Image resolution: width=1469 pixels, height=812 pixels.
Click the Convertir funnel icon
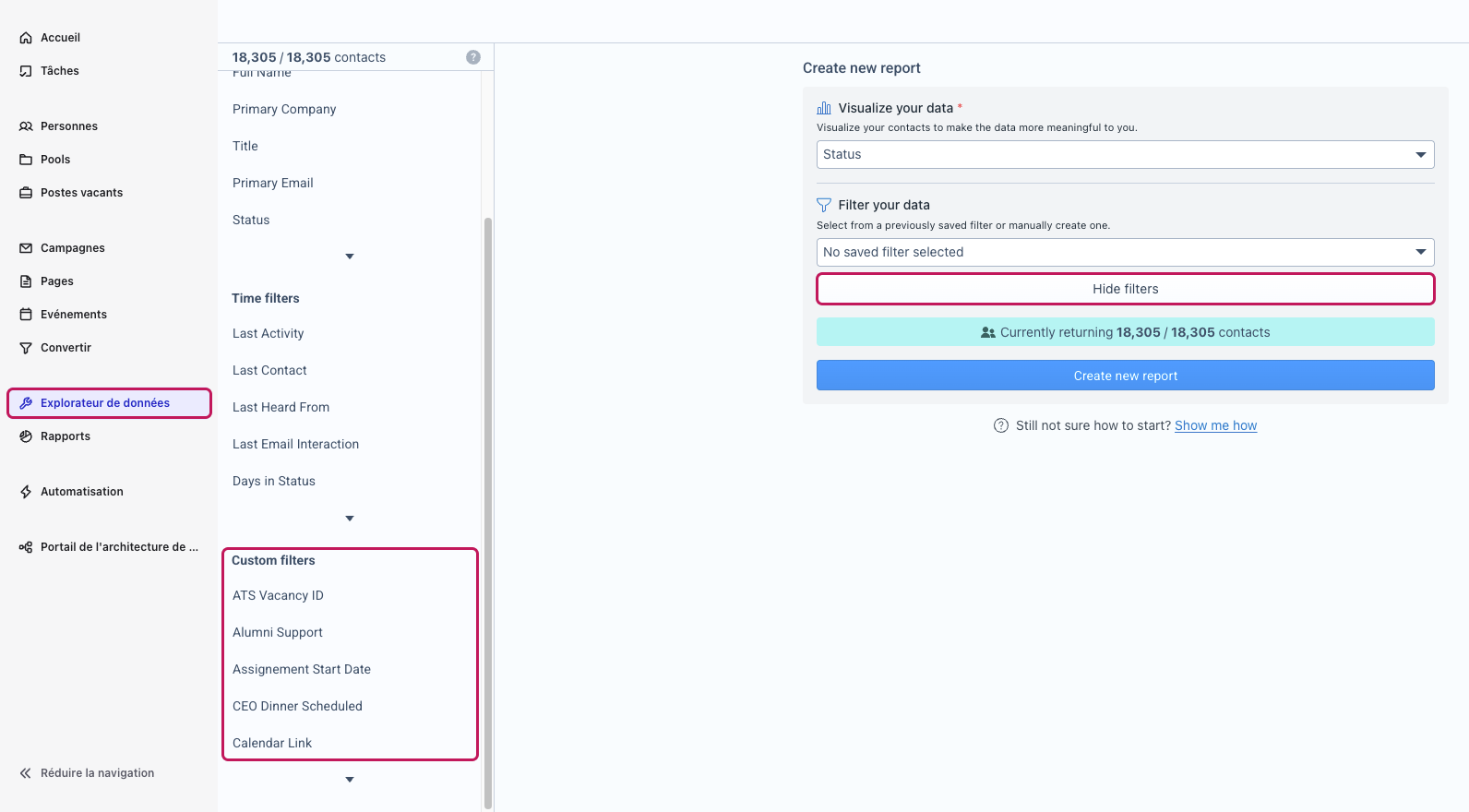point(26,348)
